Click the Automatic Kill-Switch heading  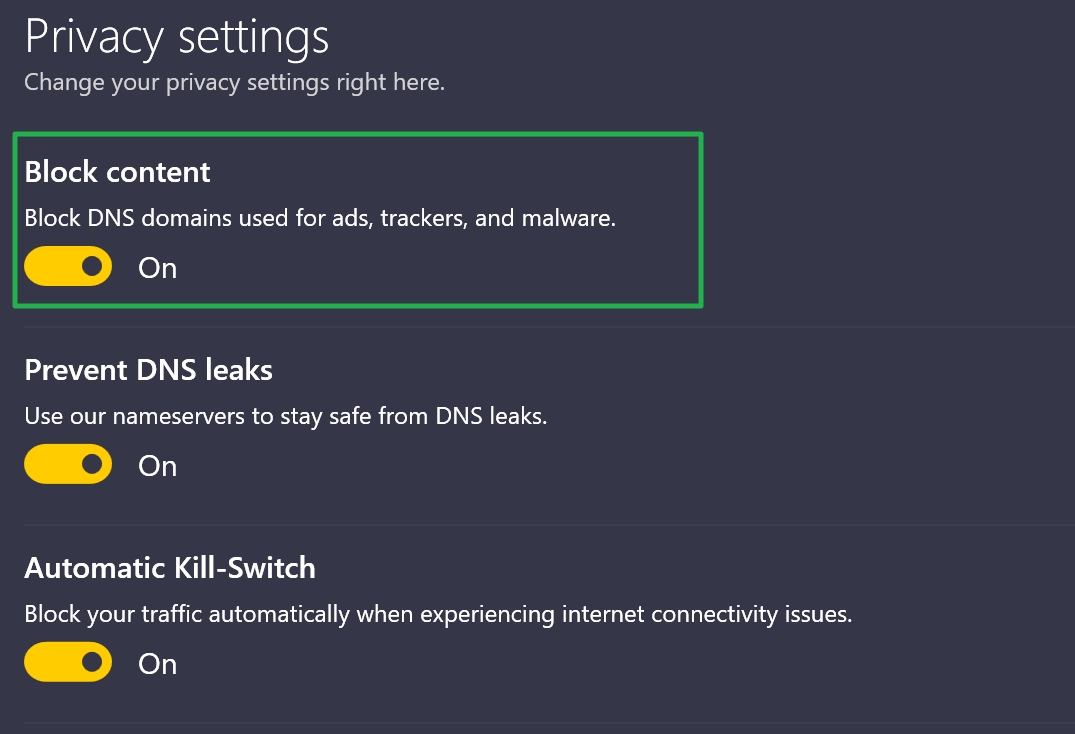pyautogui.click(x=169, y=568)
